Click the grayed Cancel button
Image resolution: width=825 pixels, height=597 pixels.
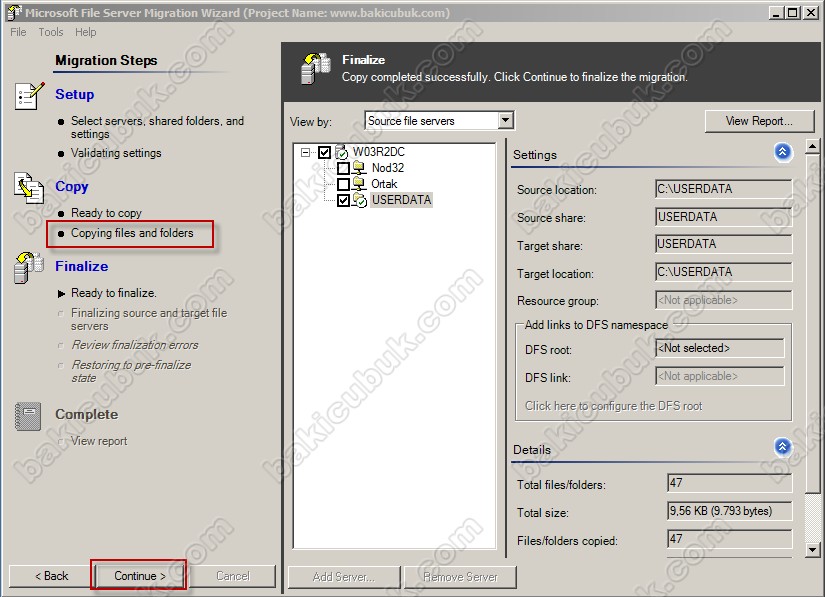(233, 576)
